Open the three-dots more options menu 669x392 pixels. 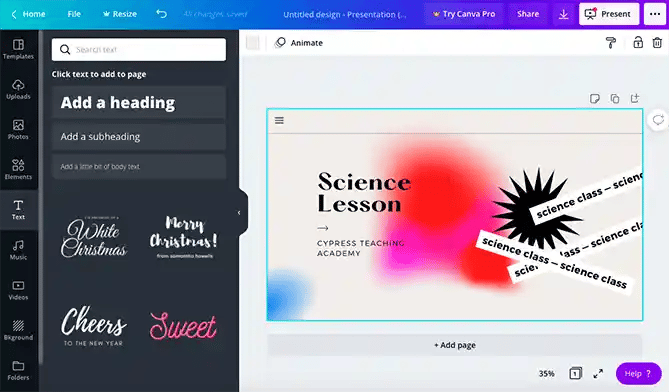(x=655, y=14)
